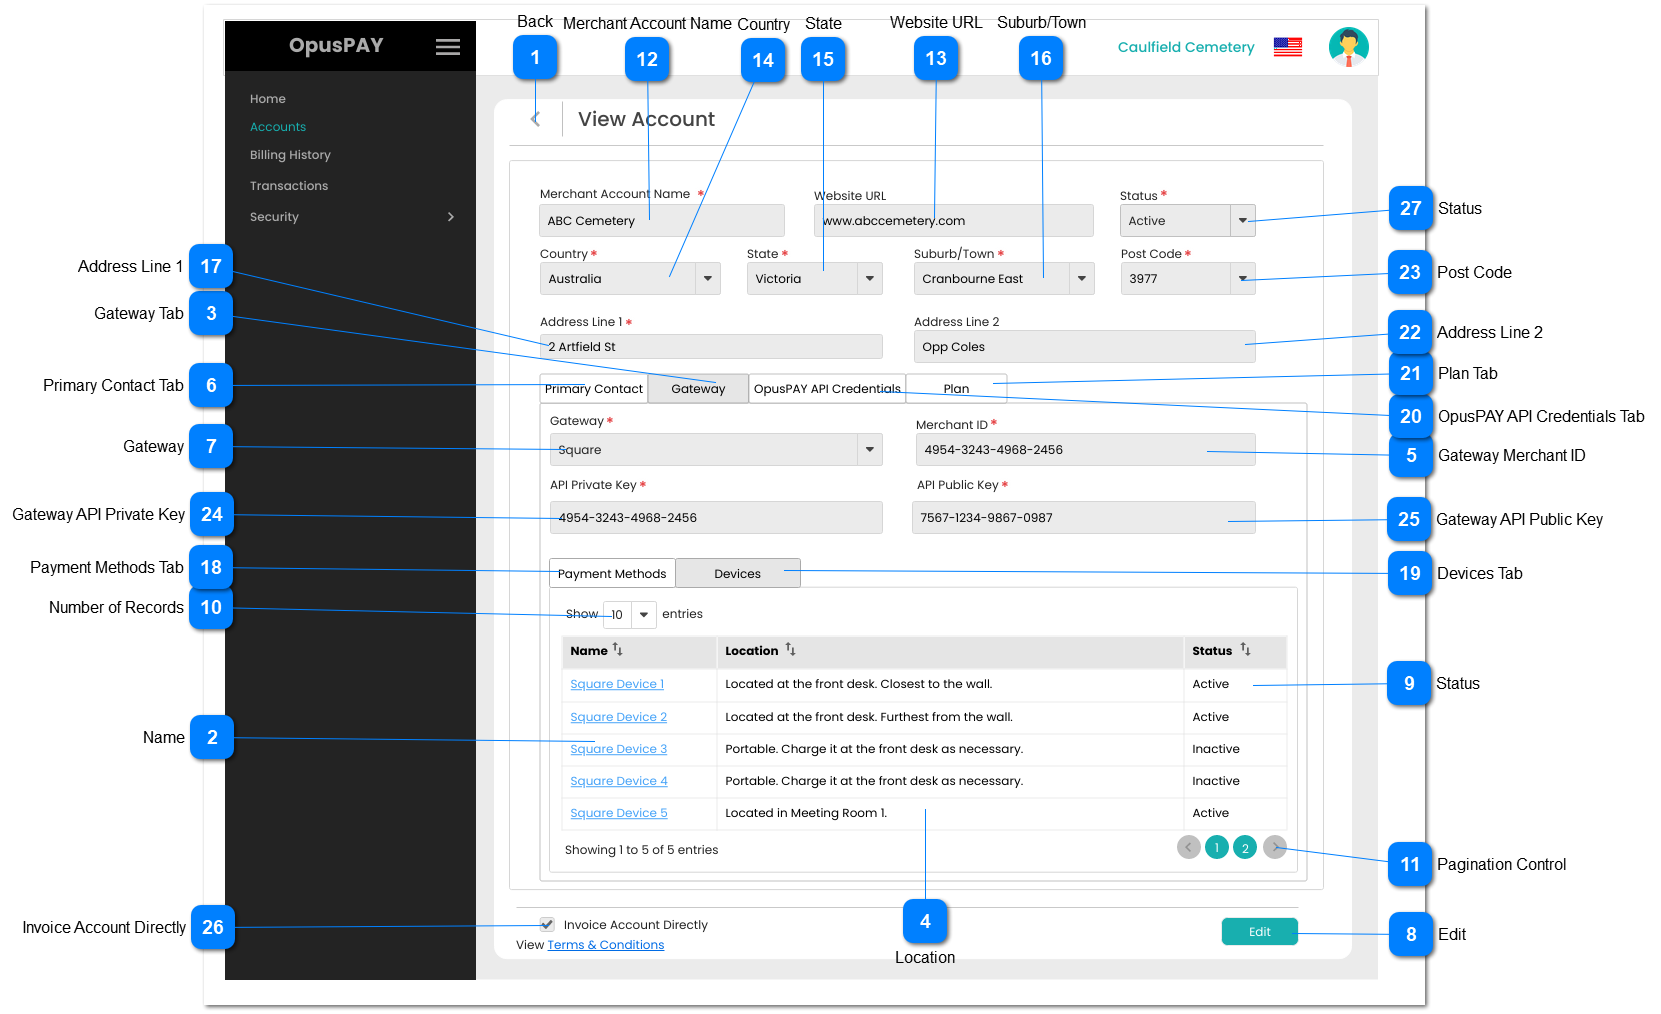1661x1014 pixels.
Task: Click the Merchant ID input field
Action: [1084, 450]
